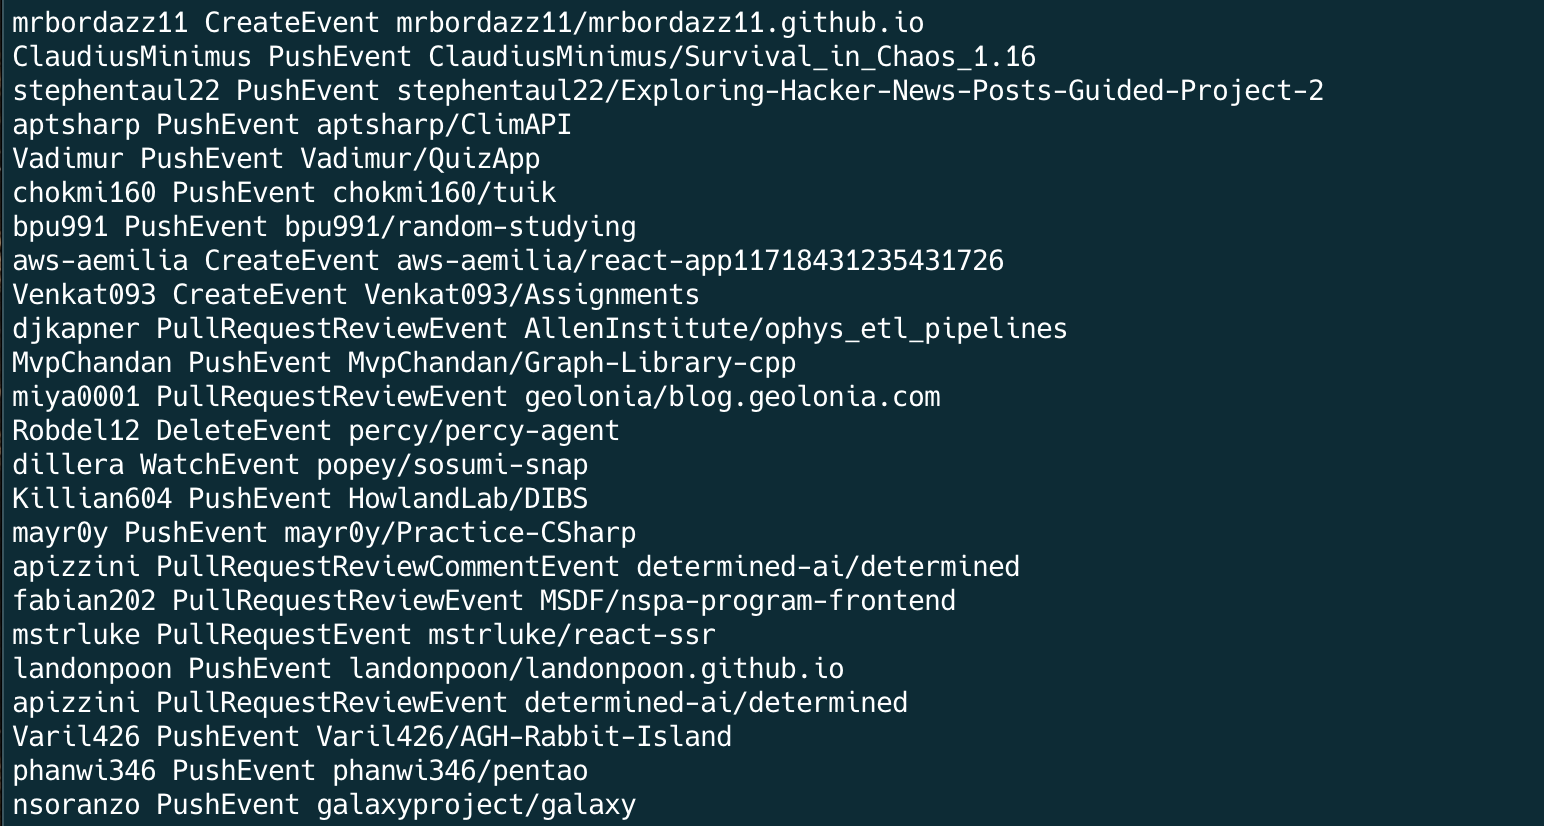Click the AllenInstitute/ophys_etl_pipelines repository text

(796, 328)
